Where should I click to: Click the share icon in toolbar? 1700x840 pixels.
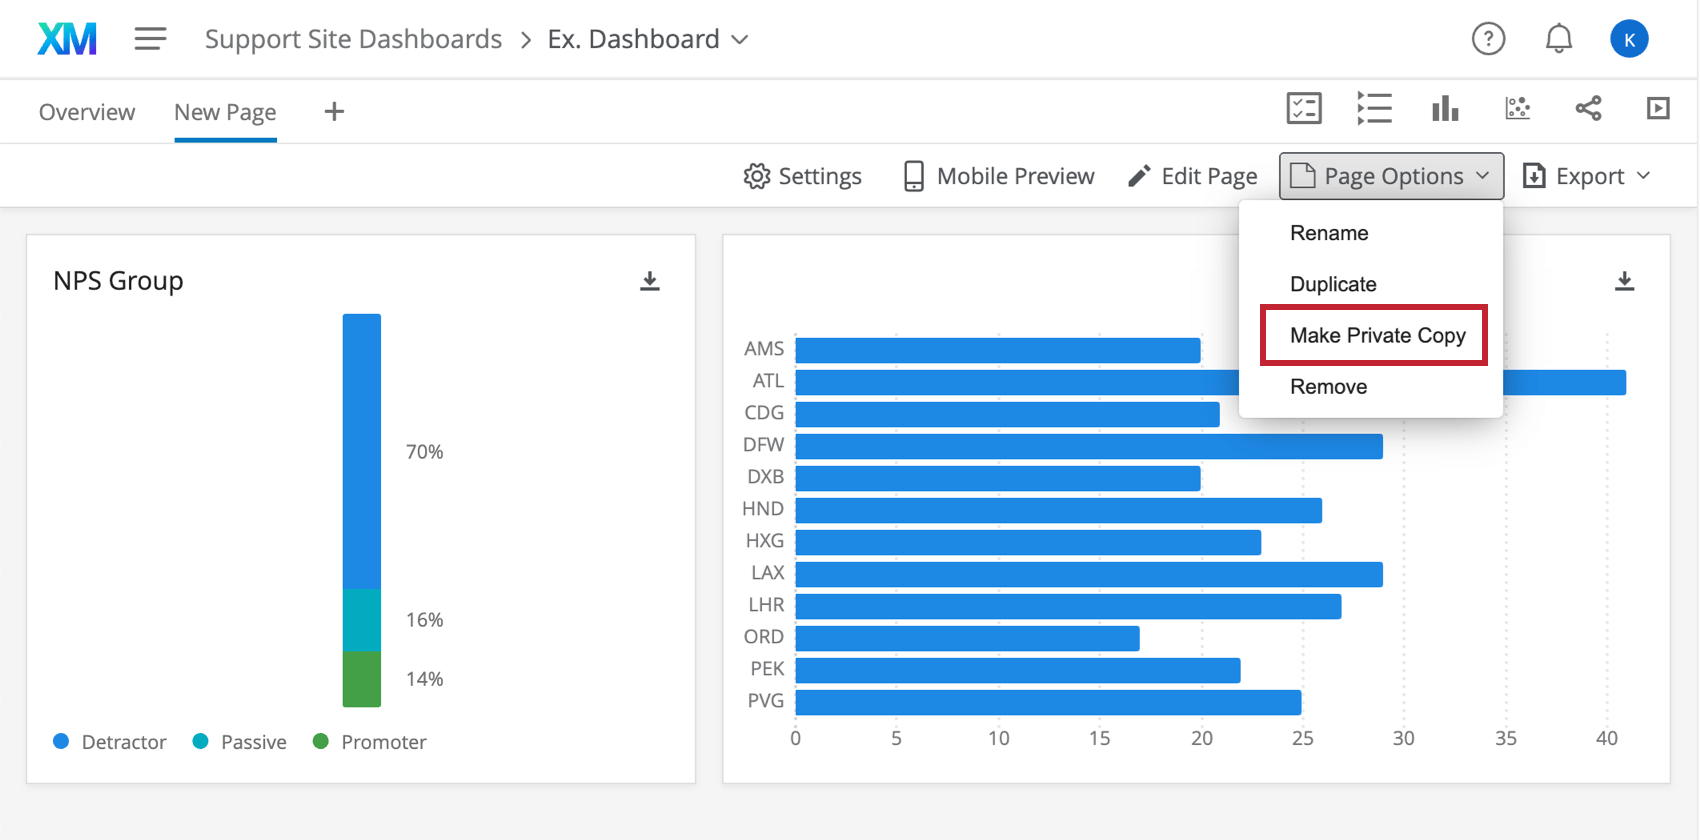tap(1588, 108)
